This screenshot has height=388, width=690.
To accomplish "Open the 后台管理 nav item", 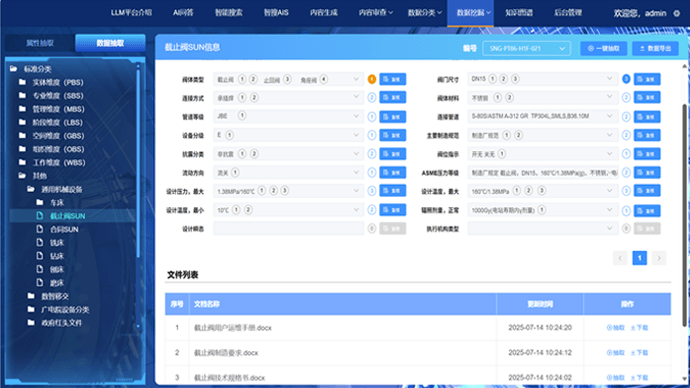I will coord(568,13).
